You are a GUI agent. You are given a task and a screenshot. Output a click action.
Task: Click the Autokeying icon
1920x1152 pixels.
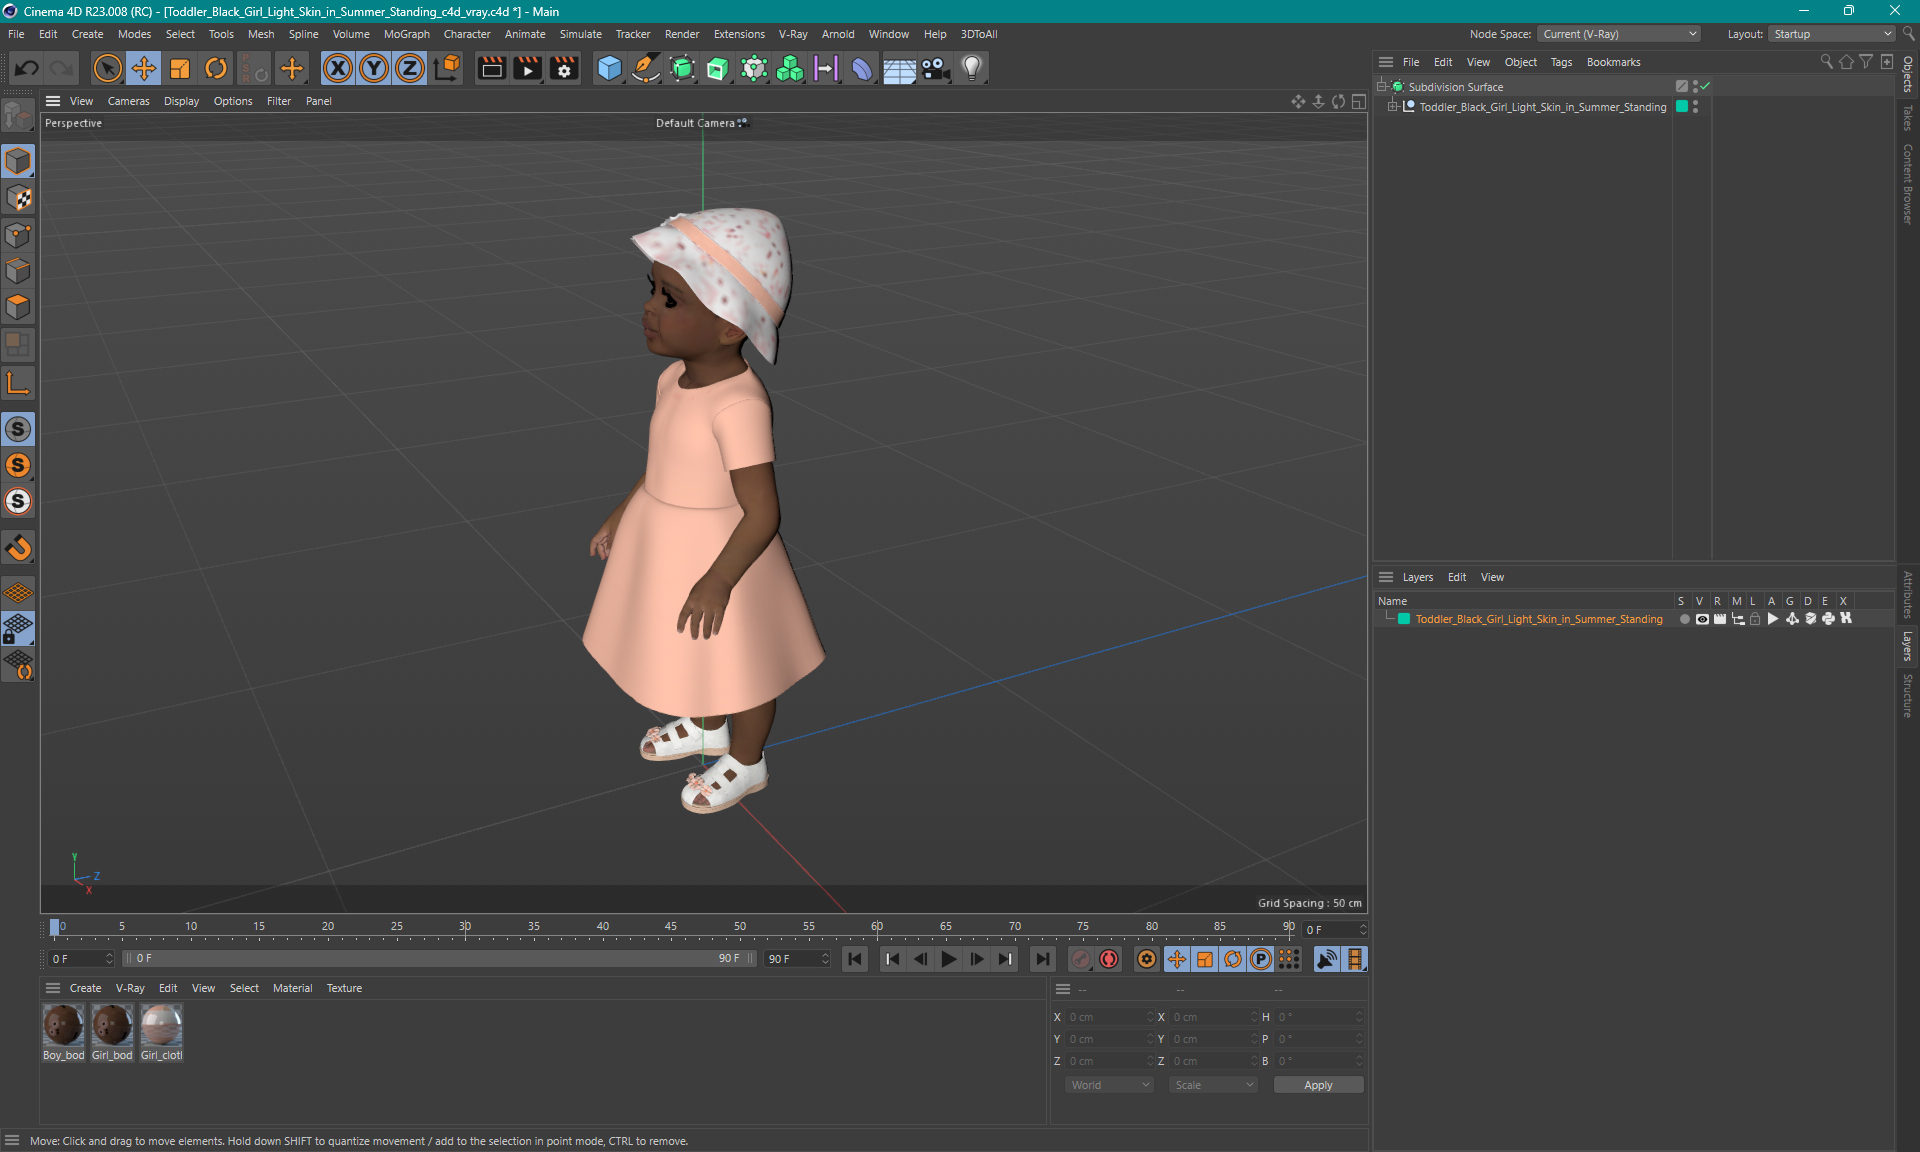click(1109, 959)
